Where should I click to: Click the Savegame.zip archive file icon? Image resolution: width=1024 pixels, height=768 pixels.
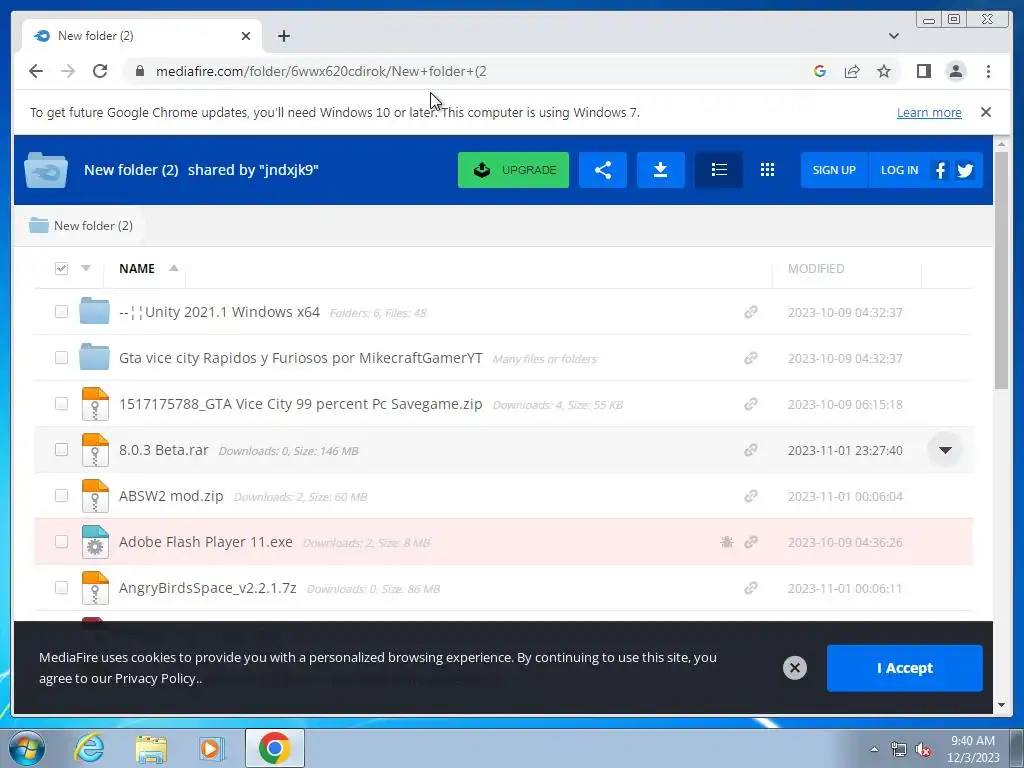click(95, 404)
